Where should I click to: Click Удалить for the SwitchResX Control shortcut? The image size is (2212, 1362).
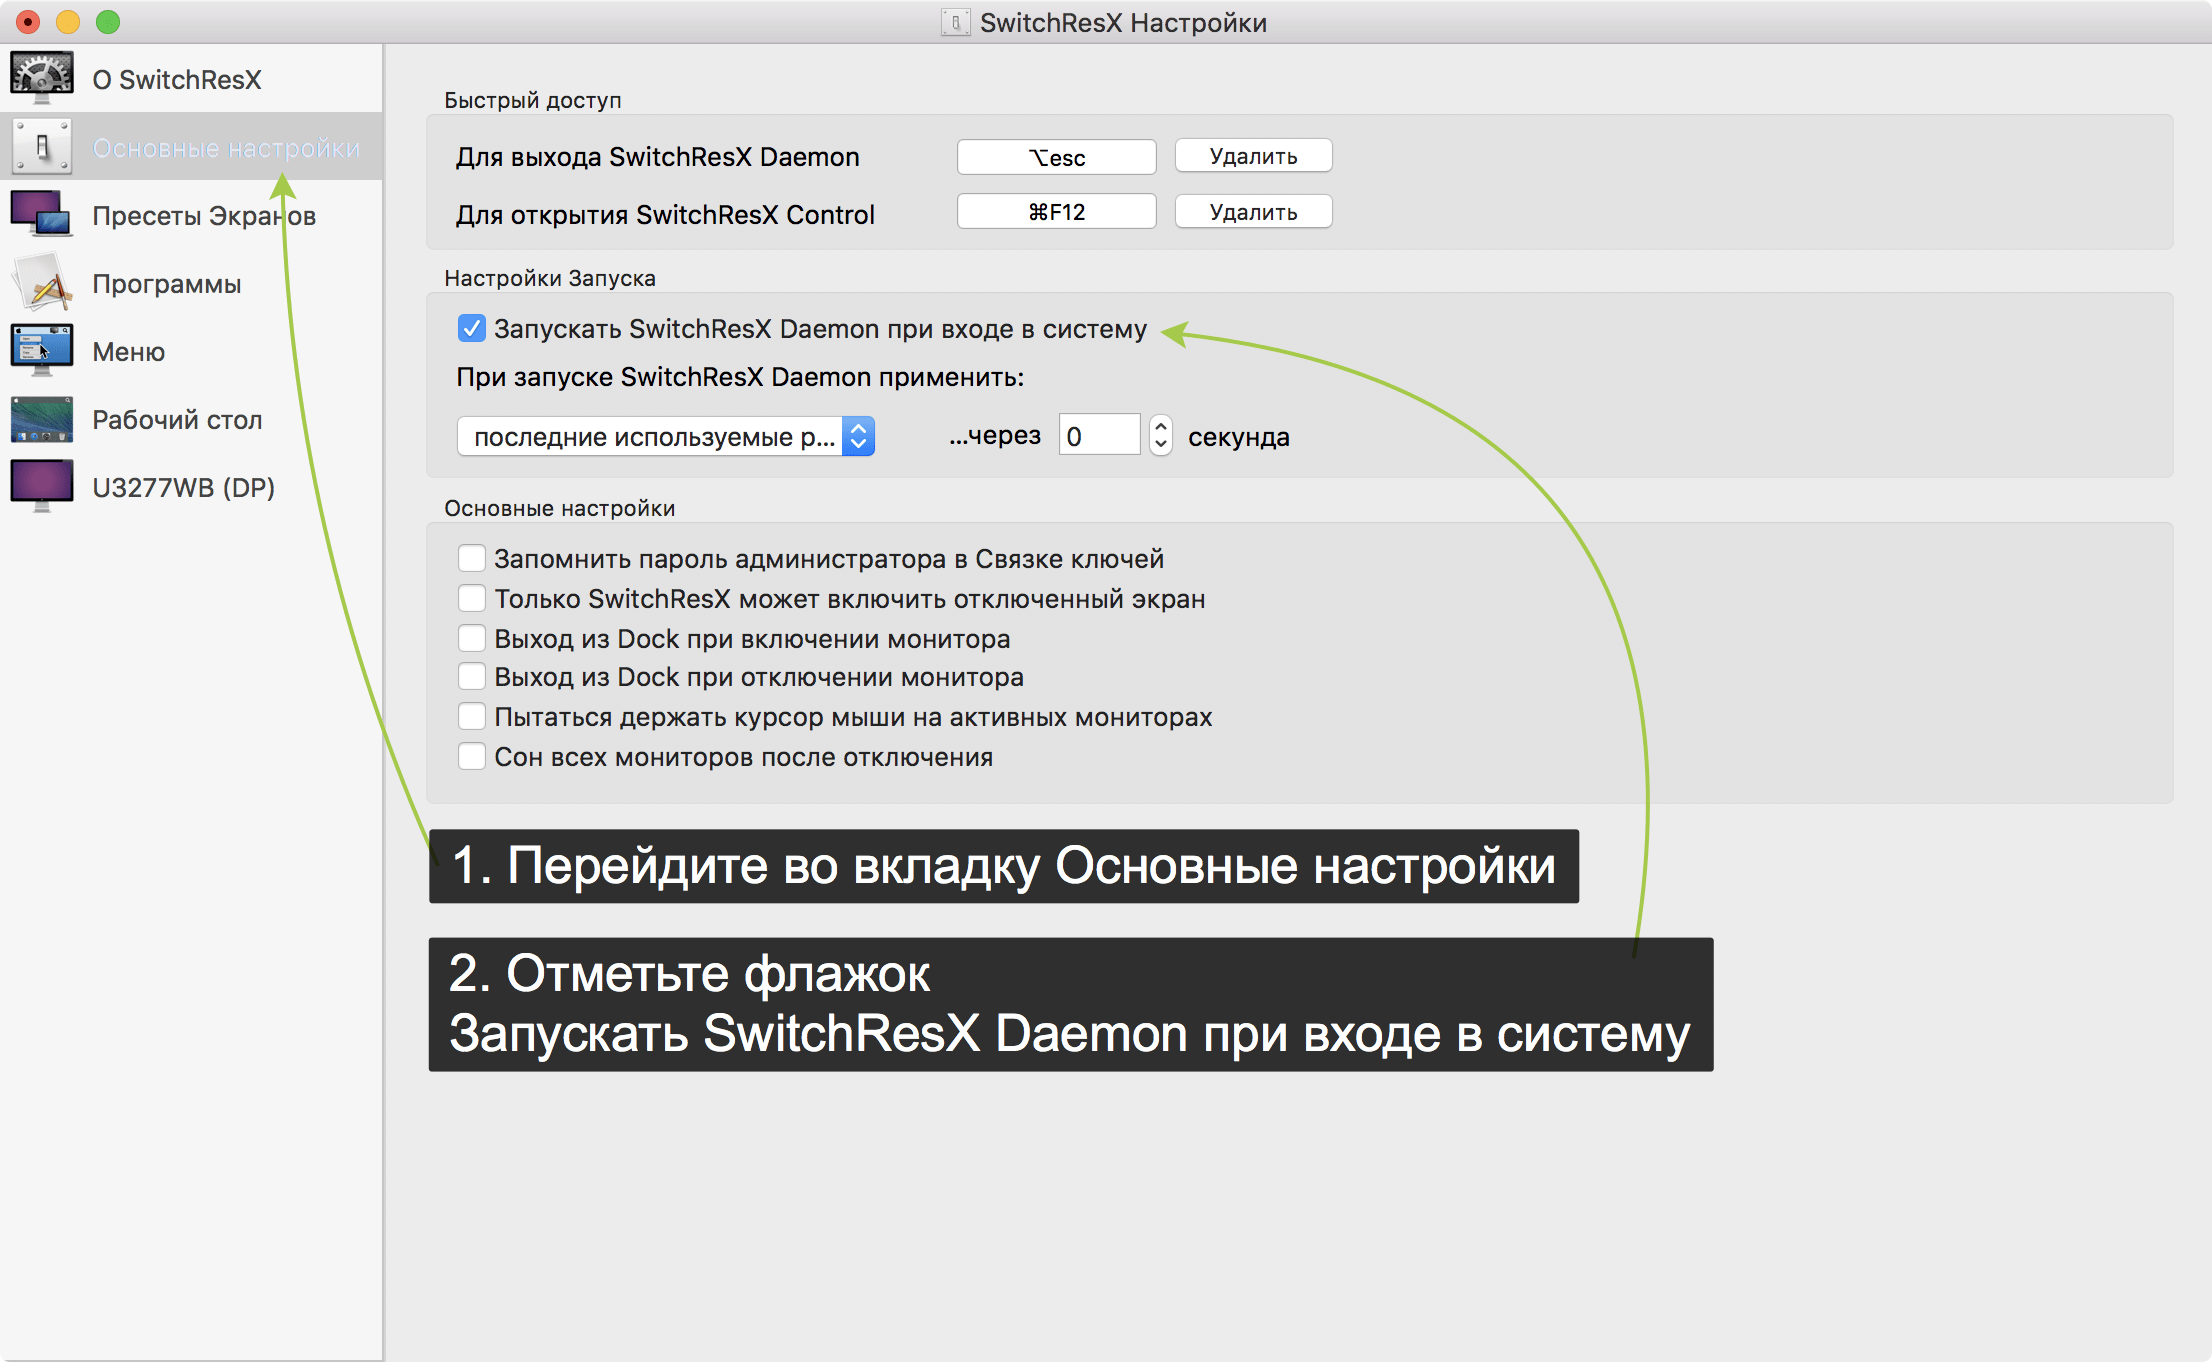(1253, 212)
